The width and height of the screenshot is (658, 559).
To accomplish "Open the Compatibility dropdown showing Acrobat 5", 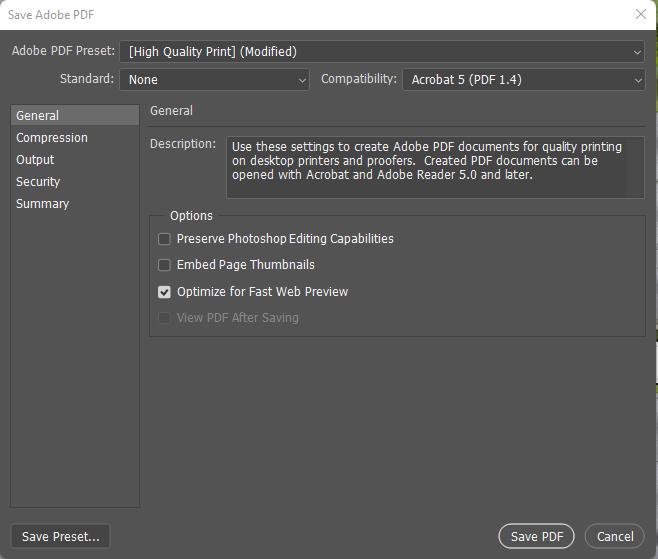I will 523,80.
